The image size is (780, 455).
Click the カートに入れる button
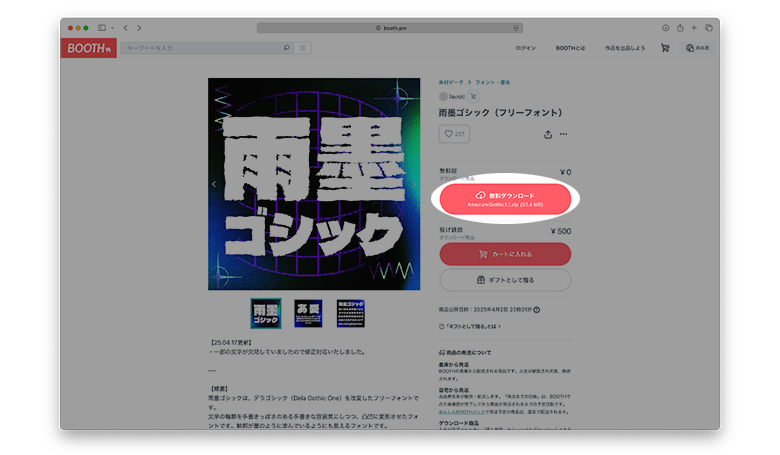pyautogui.click(x=505, y=254)
